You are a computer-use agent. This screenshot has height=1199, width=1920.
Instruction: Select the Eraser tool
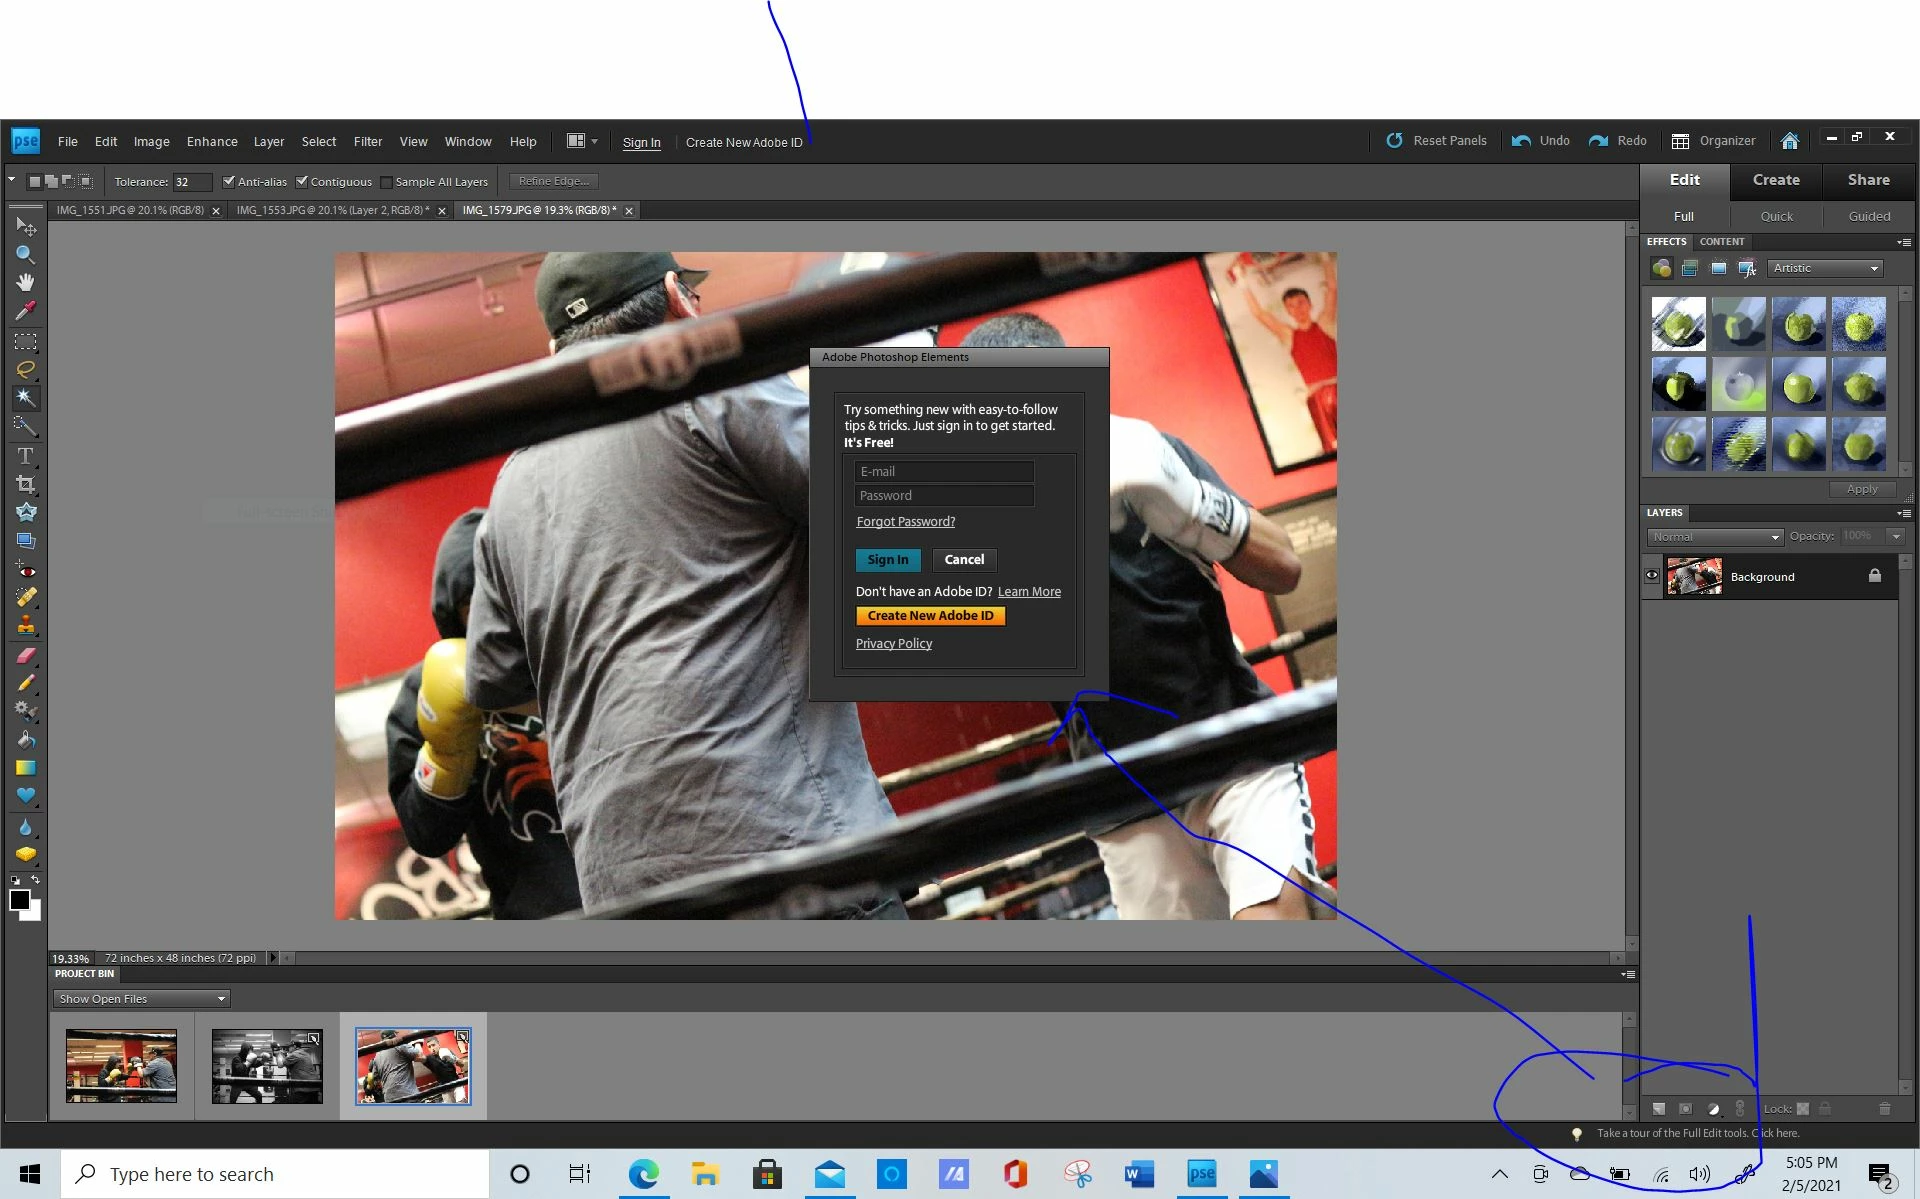[25, 656]
